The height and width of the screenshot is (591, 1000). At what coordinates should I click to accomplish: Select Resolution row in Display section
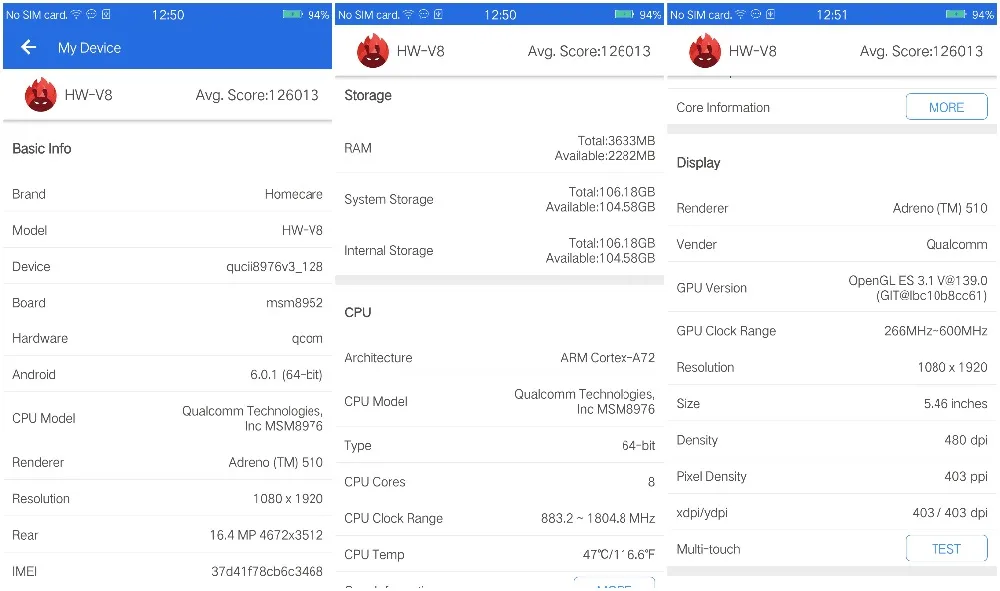tap(832, 367)
